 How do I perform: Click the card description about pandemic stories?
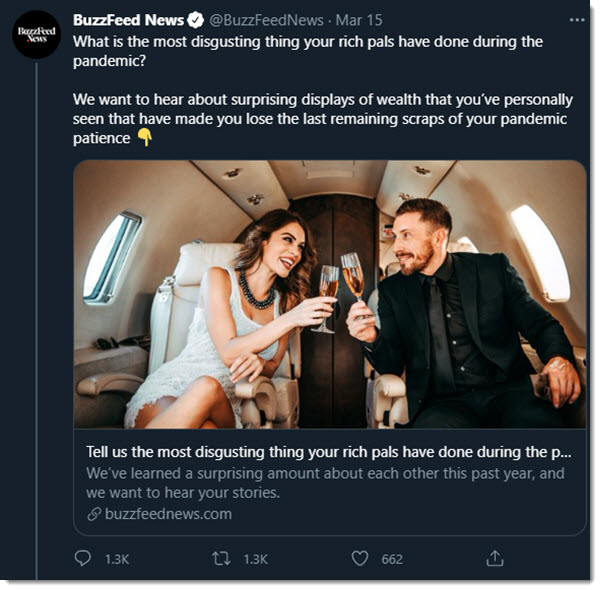pyautogui.click(x=325, y=483)
